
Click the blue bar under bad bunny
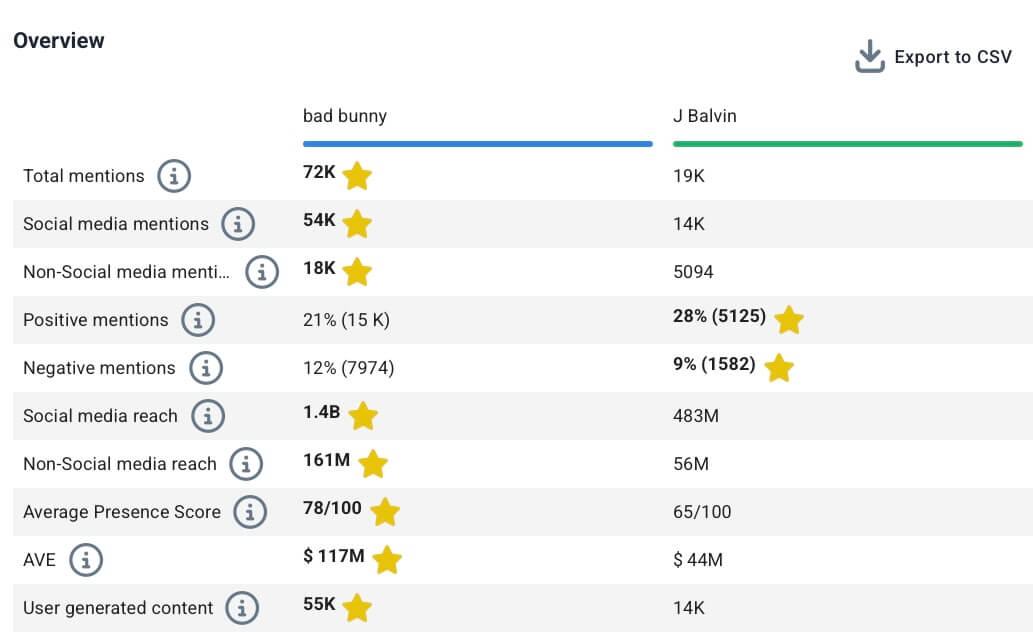478,144
